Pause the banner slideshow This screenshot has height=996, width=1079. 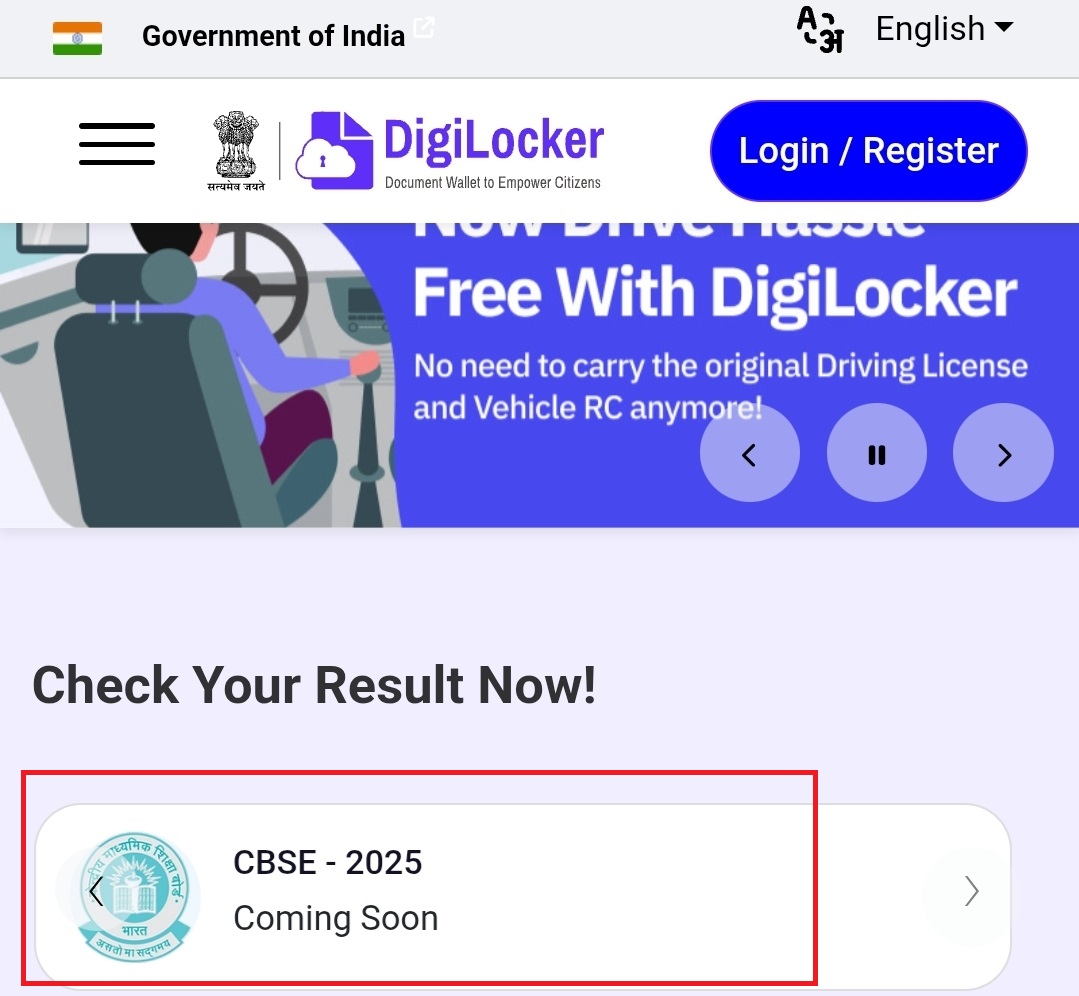(877, 454)
